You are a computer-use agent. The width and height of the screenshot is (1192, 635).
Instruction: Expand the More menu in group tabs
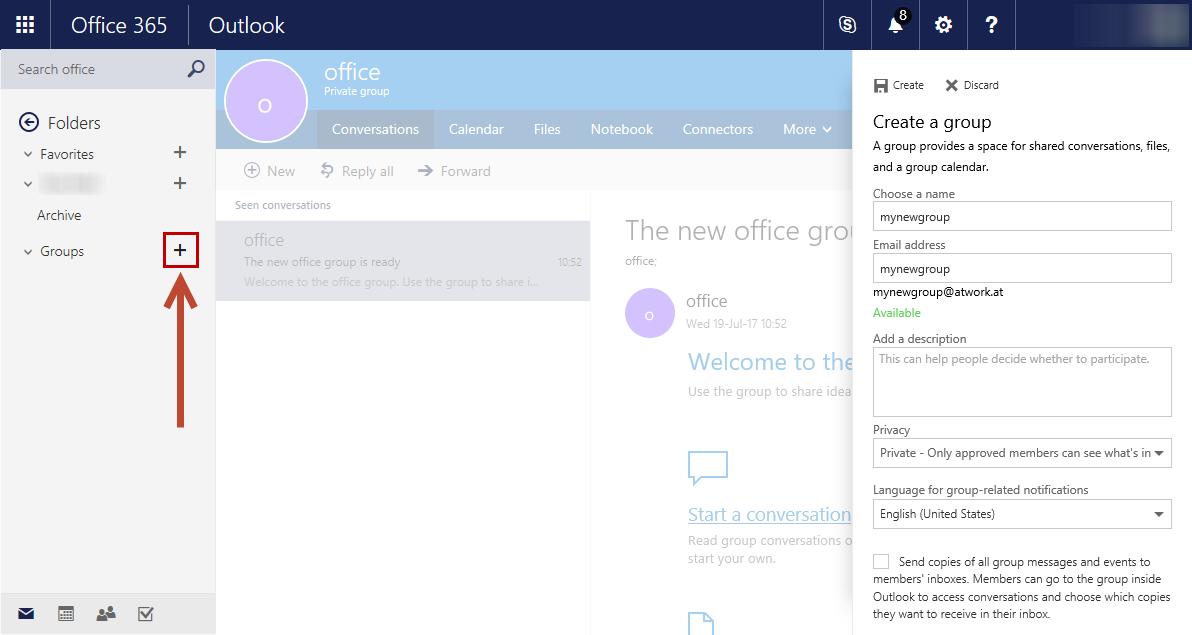pos(807,129)
